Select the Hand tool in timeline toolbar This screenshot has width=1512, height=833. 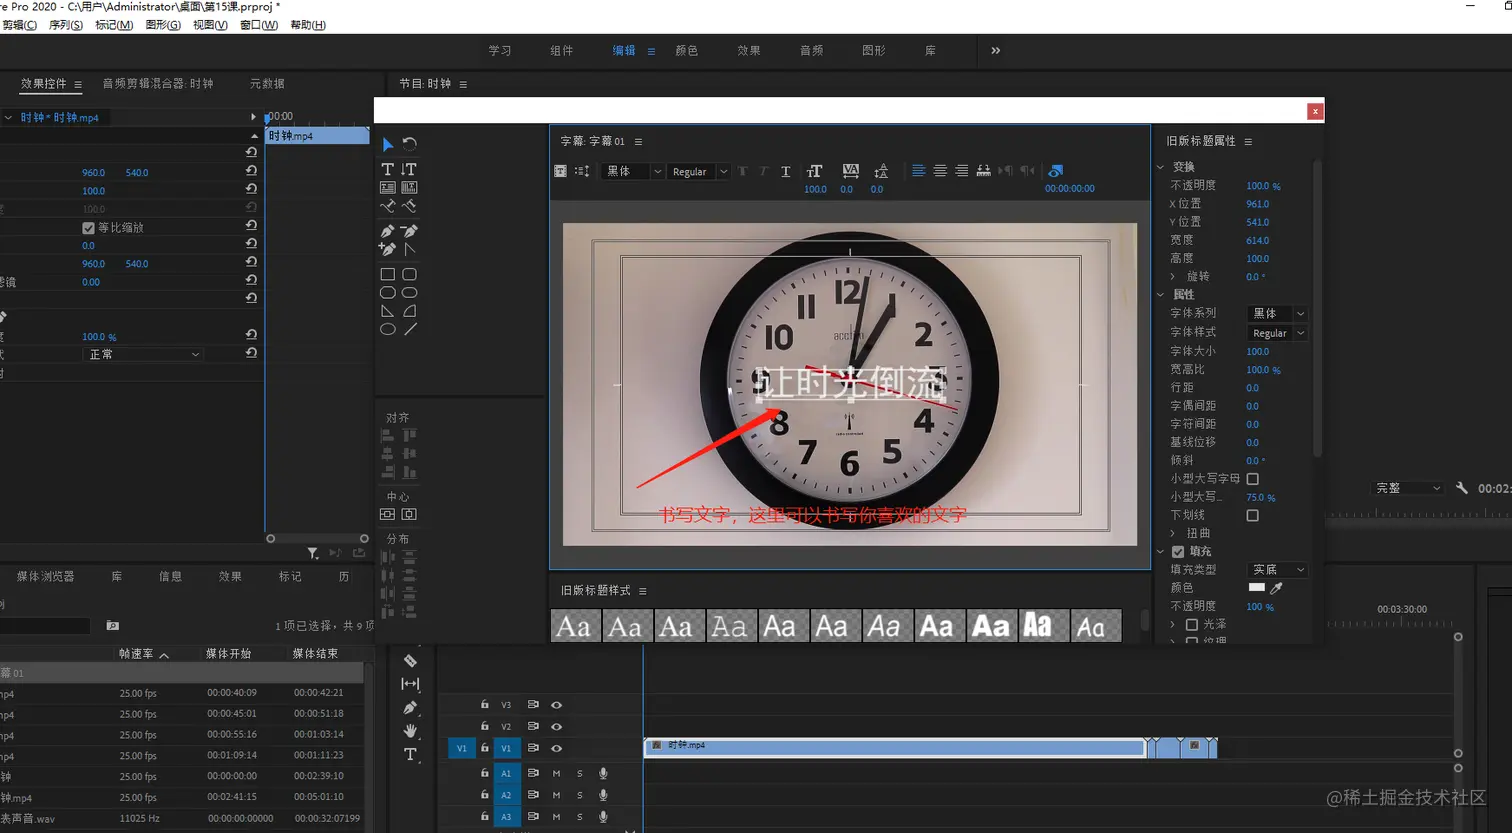410,731
